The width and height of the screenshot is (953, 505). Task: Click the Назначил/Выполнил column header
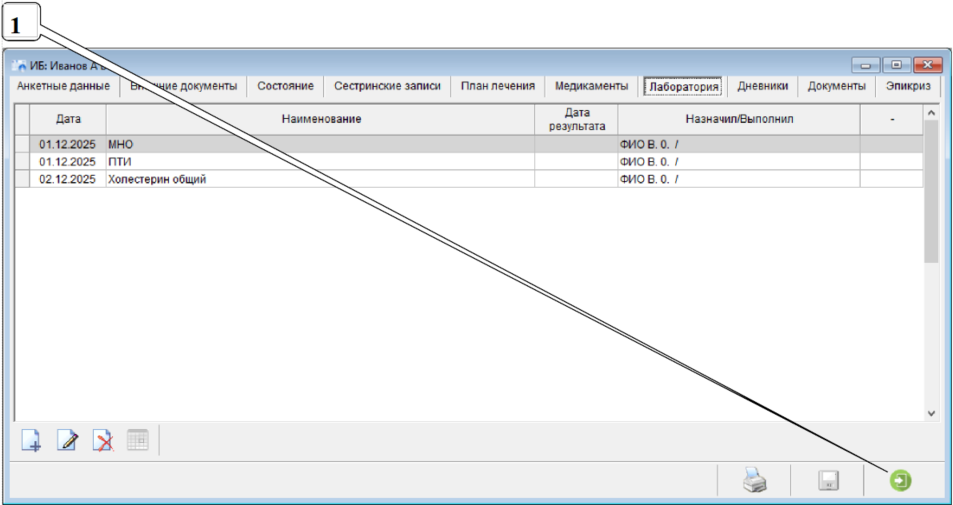coord(738,119)
